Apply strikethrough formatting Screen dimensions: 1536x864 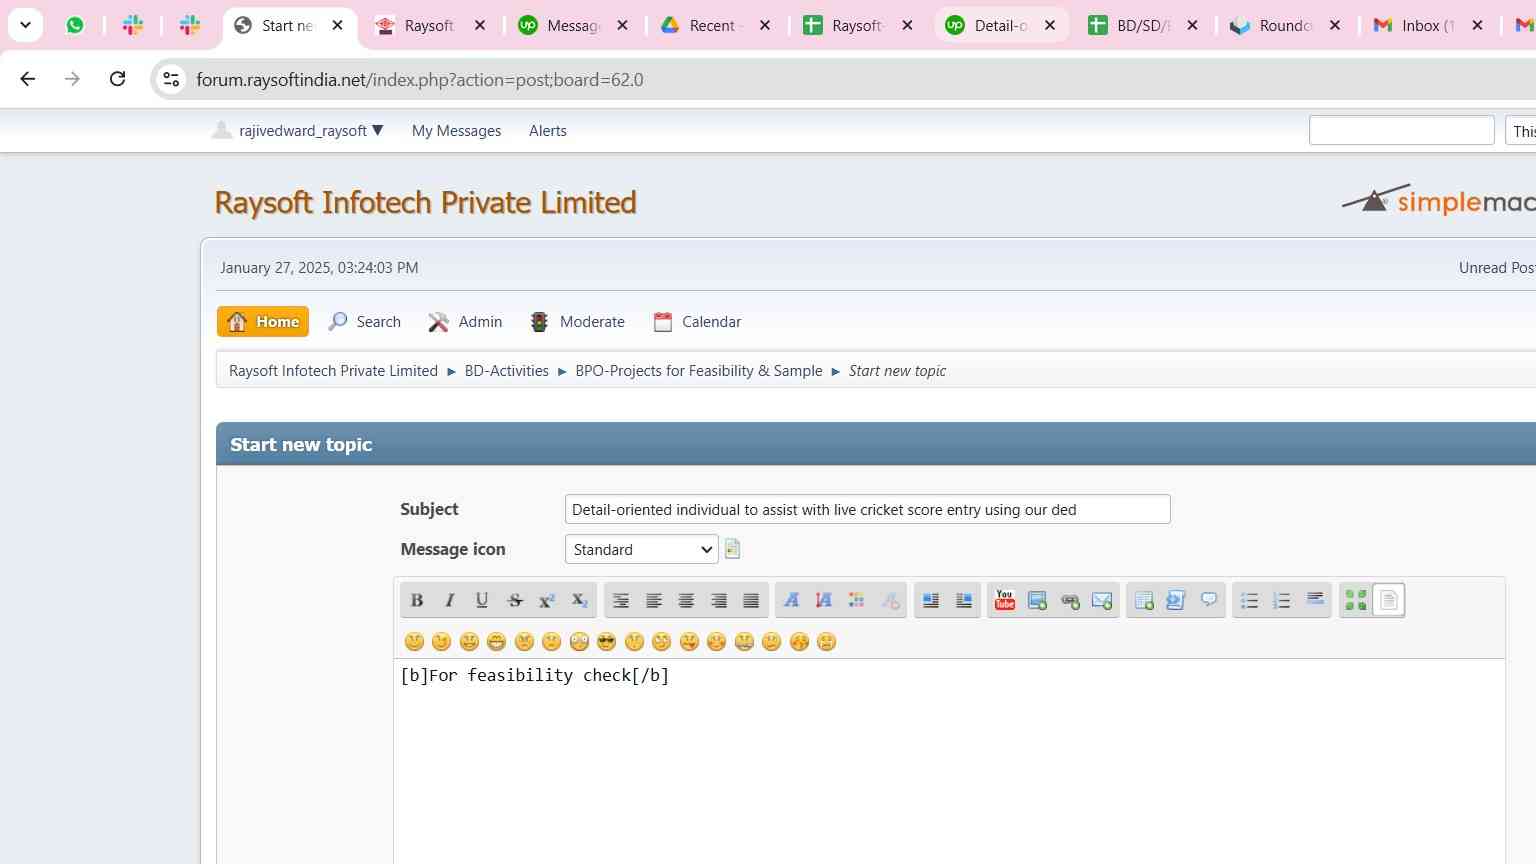pyautogui.click(x=515, y=600)
